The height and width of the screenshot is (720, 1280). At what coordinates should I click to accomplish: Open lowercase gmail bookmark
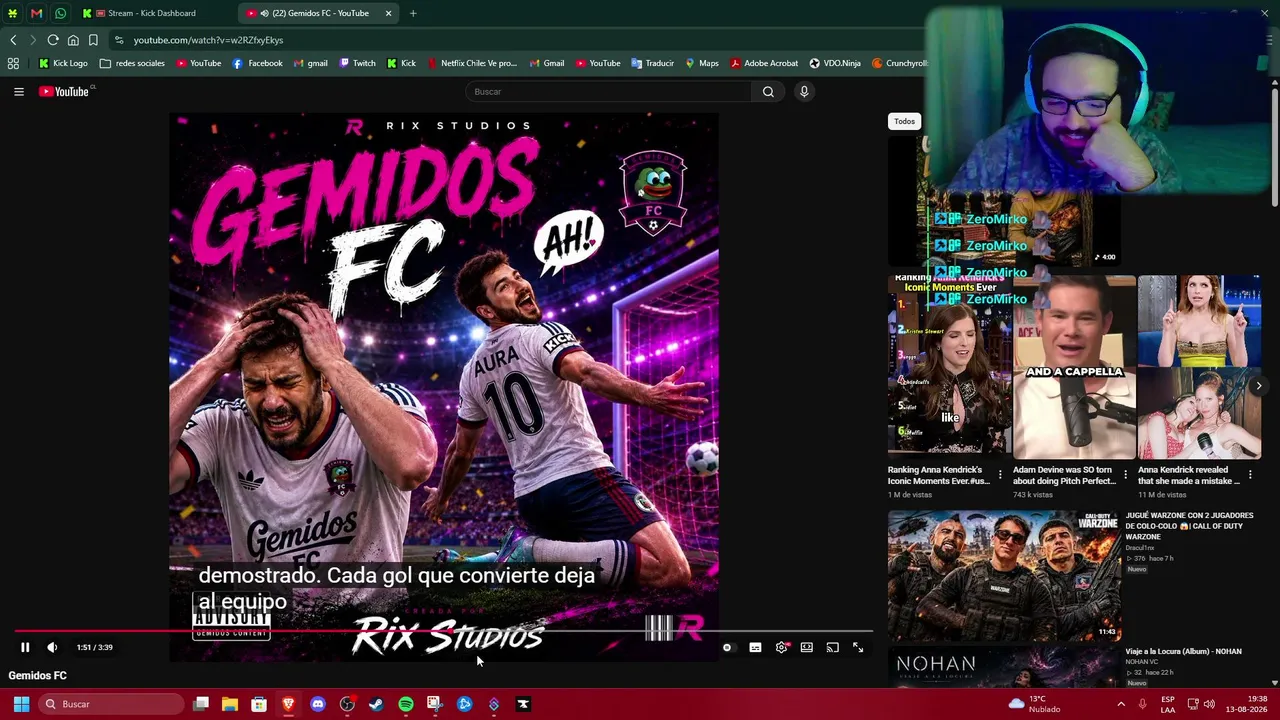310,63
